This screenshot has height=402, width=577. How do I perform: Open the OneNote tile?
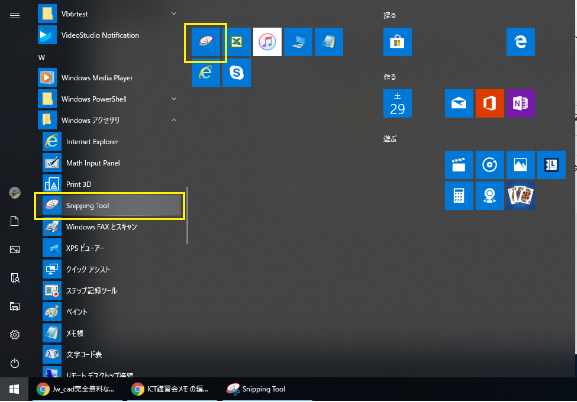click(520, 103)
